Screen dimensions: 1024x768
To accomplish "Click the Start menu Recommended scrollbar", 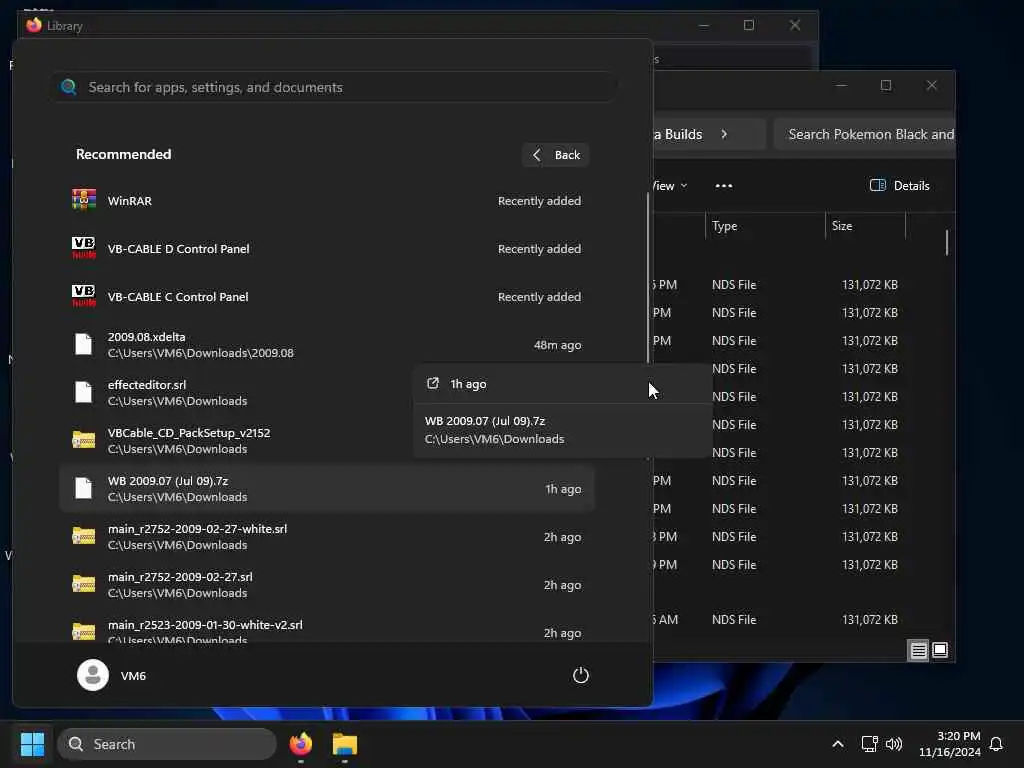I will pos(648,278).
